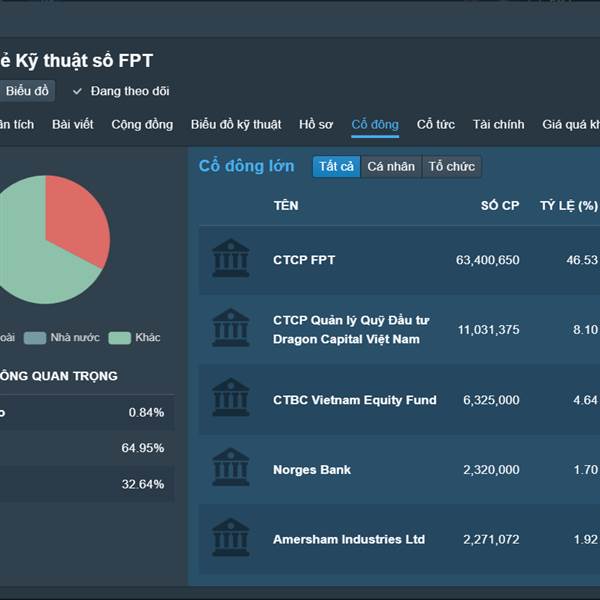The height and width of the screenshot is (600, 600).
Task: Open CTBC Vietnam Equity Fund shareholder
Action: [x=355, y=400]
